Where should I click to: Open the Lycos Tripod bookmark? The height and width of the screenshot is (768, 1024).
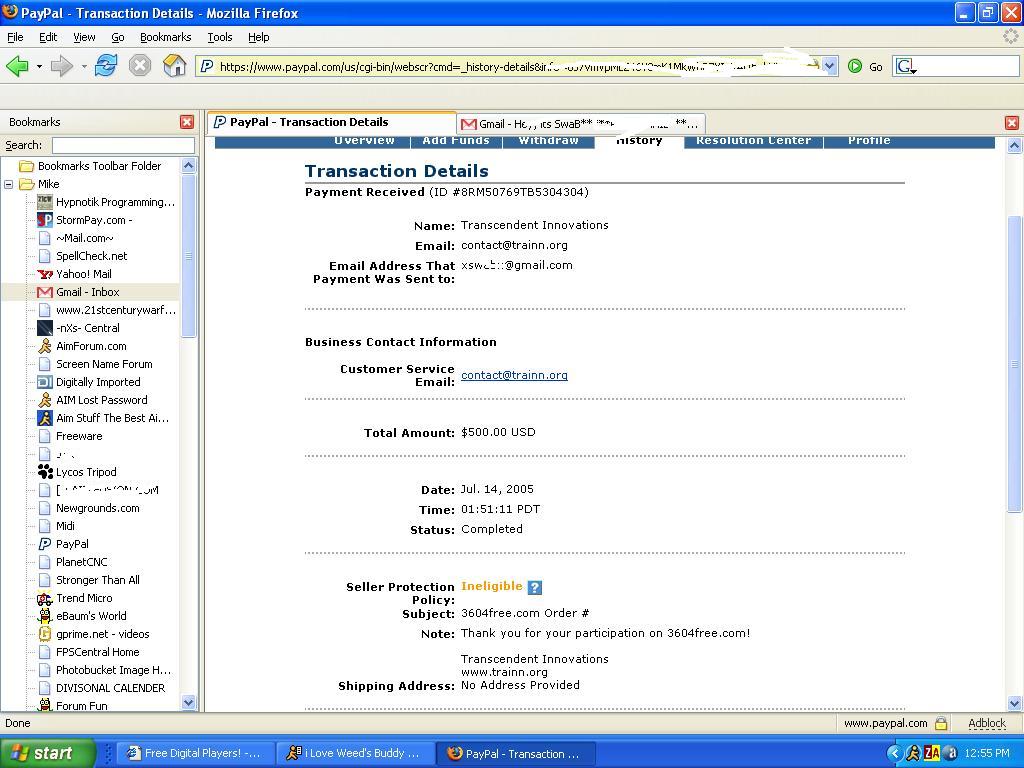pyautogui.click(x=86, y=472)
